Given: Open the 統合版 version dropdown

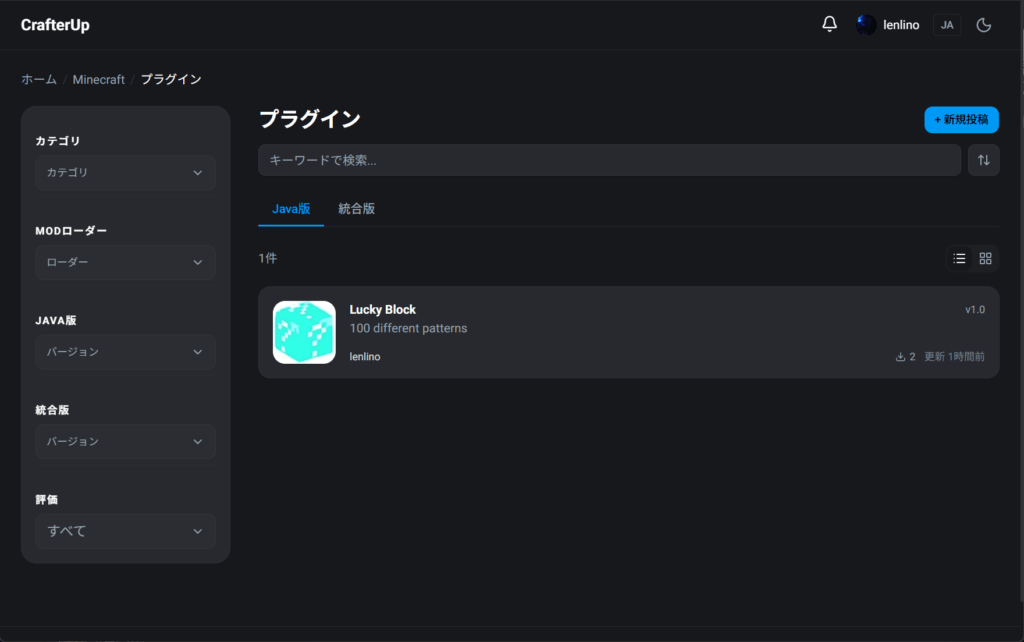Looking at the screenshot, I should [x=125, y=441].
